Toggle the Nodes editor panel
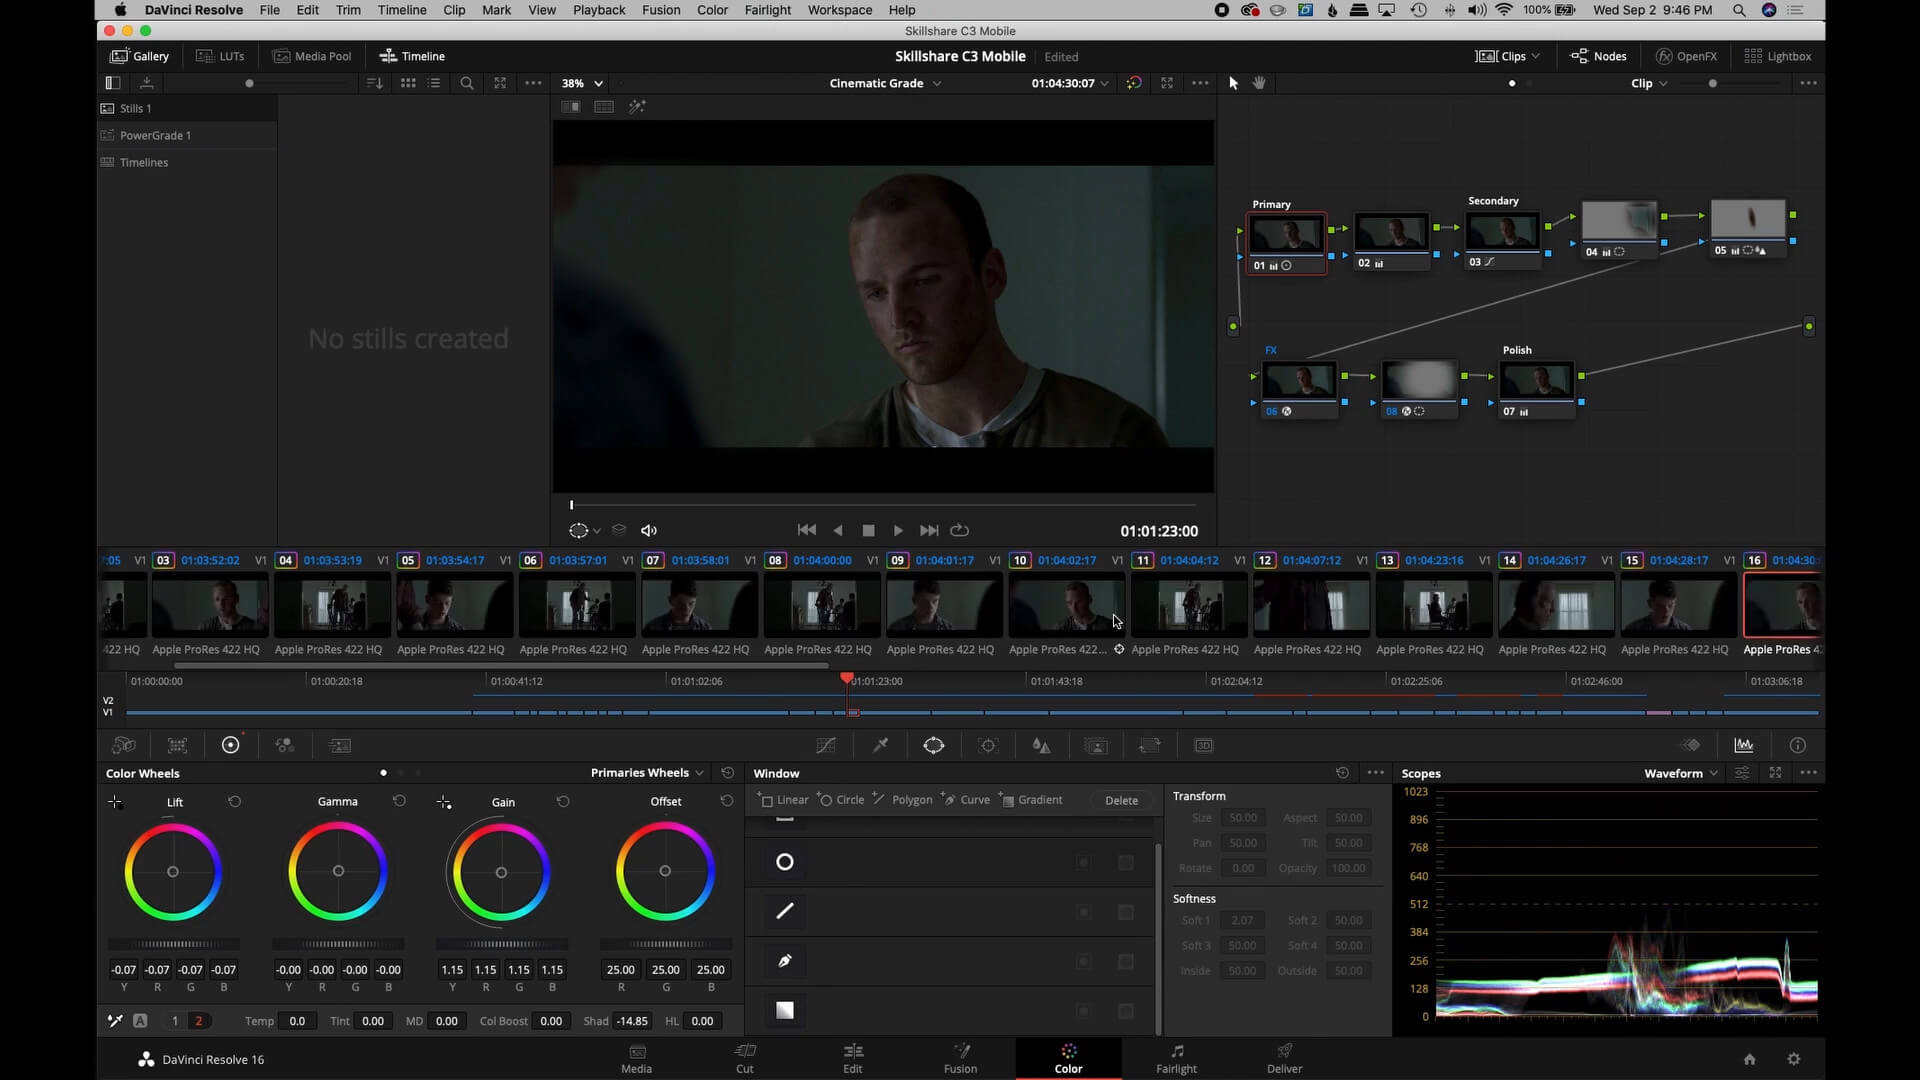 [x=1598, y=56]
